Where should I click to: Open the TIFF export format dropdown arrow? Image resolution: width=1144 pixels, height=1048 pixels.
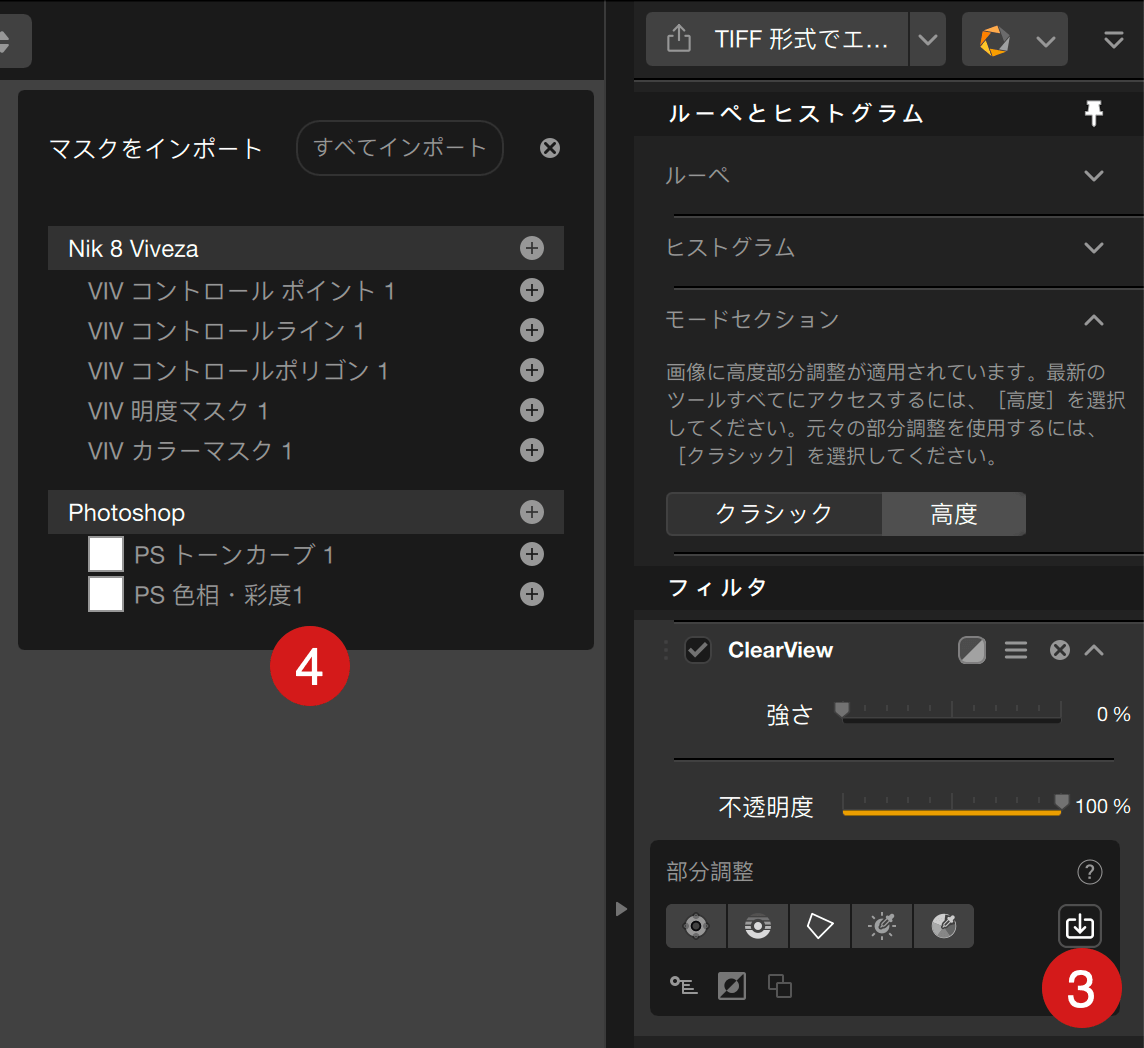(928, 39)
